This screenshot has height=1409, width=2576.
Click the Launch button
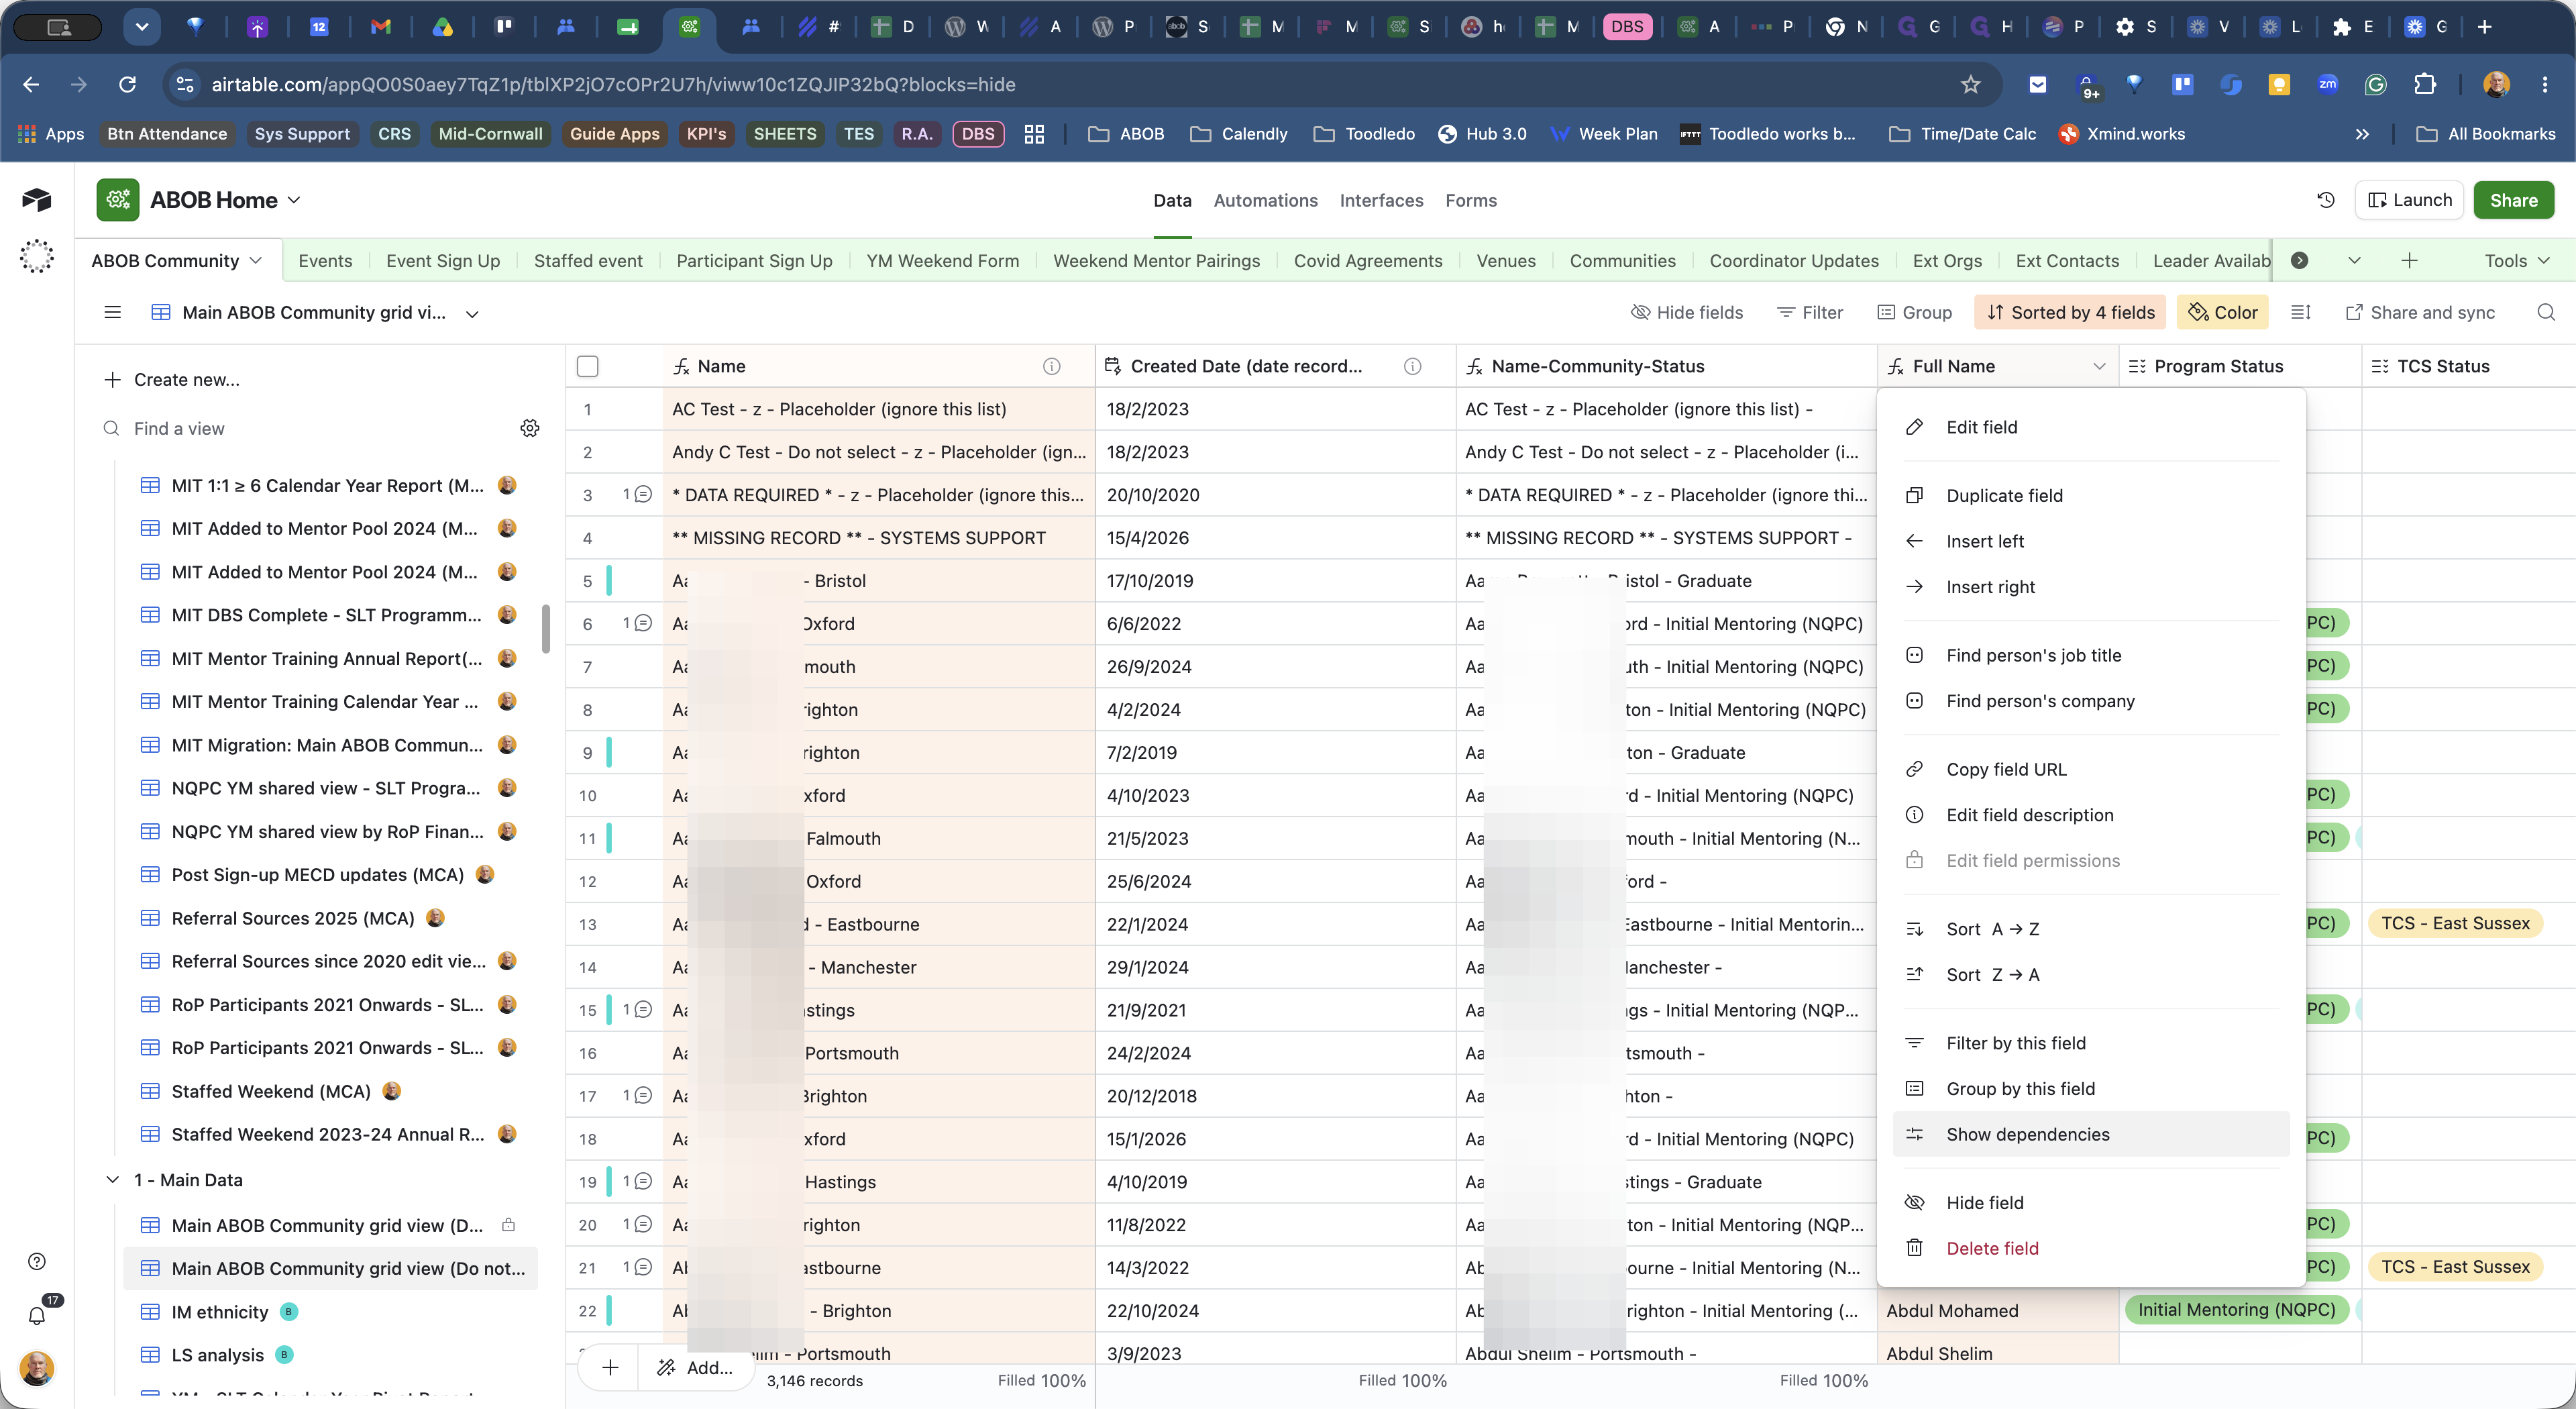[x=2409, y=200]
